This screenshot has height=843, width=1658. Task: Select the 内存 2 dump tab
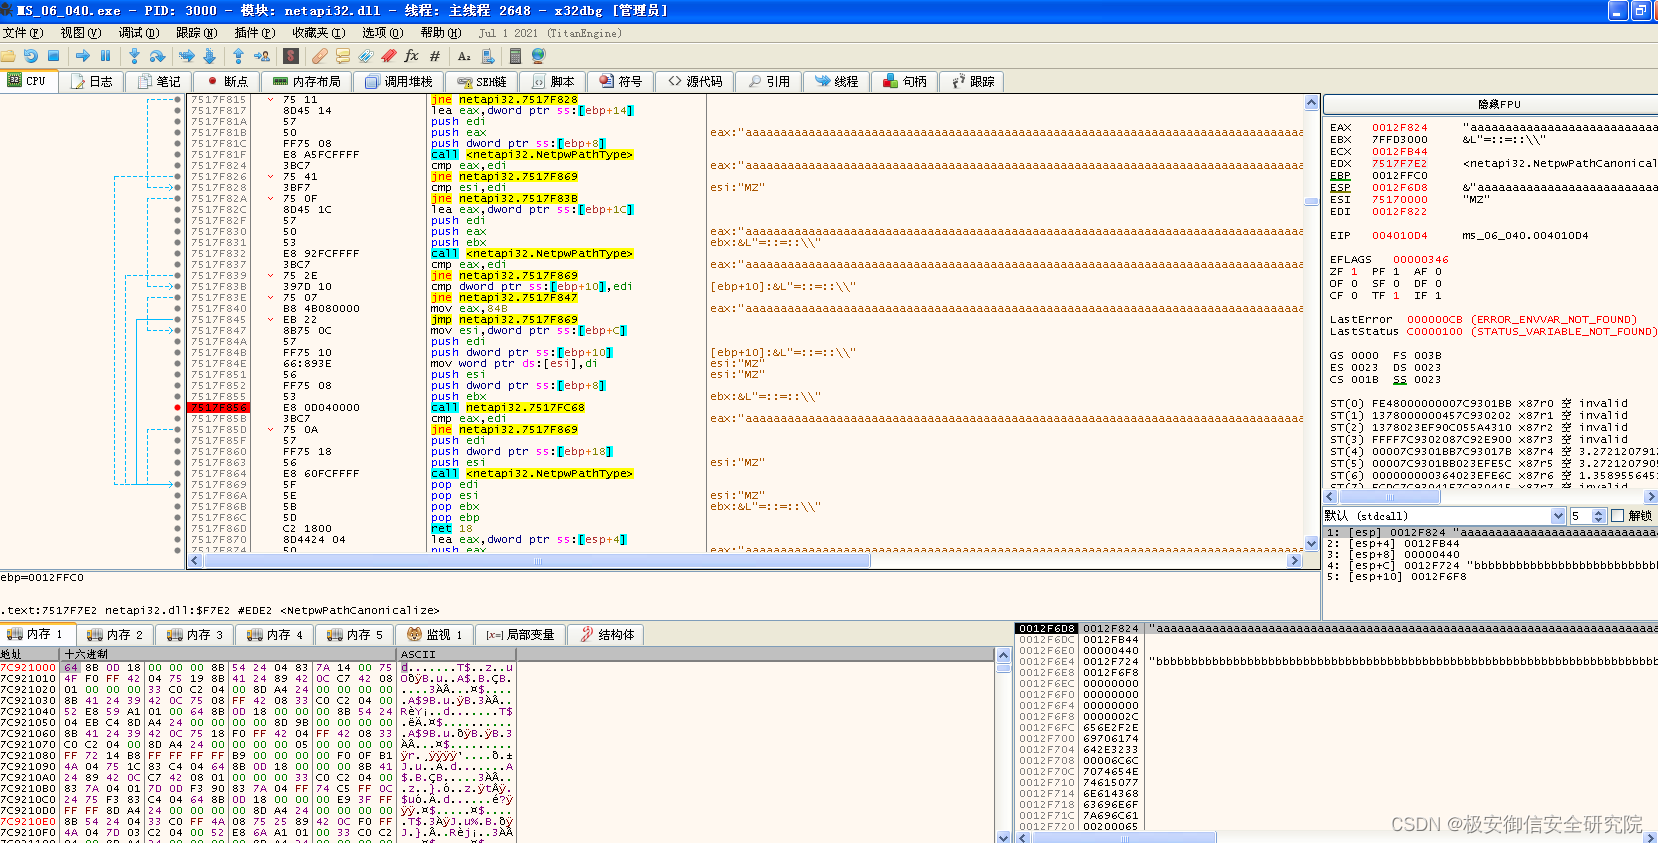pyautogui.click(x=114, y=634)
